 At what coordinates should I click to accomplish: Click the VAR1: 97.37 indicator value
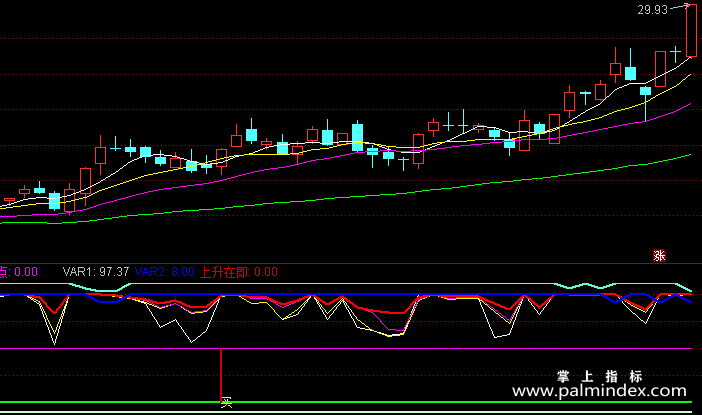pos(96,272)
